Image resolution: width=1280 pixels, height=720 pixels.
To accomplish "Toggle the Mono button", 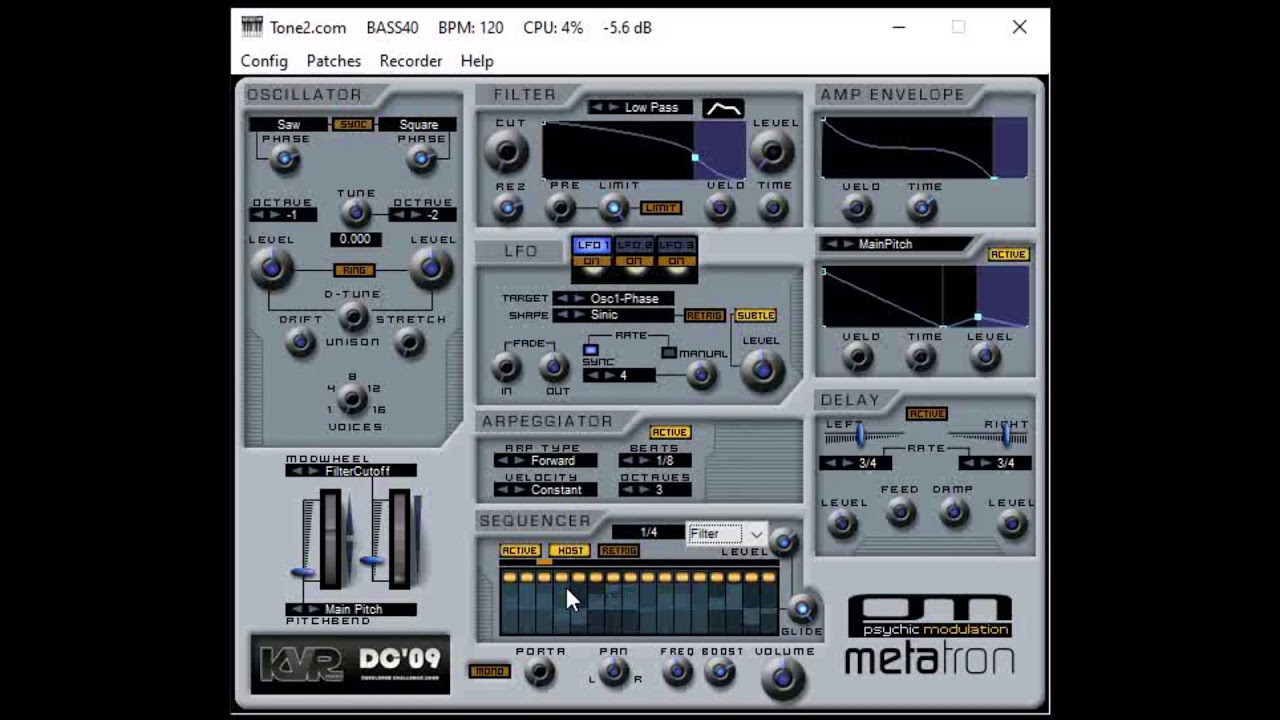I will pos(490,671).
